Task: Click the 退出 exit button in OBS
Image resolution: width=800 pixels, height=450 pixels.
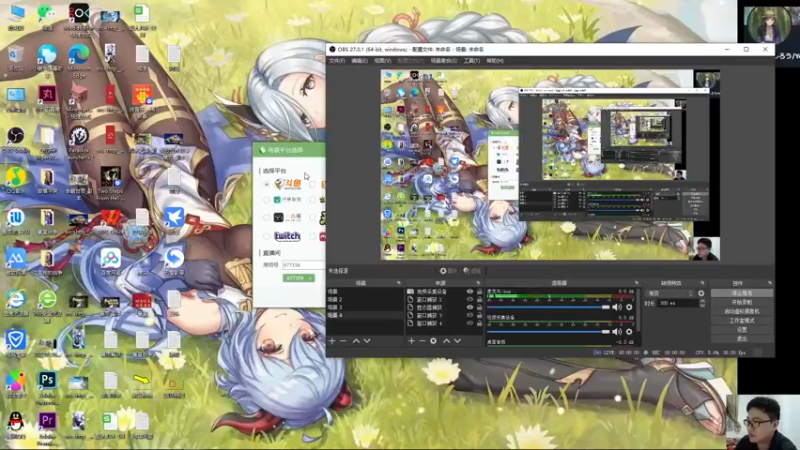Action: point(741,339)
